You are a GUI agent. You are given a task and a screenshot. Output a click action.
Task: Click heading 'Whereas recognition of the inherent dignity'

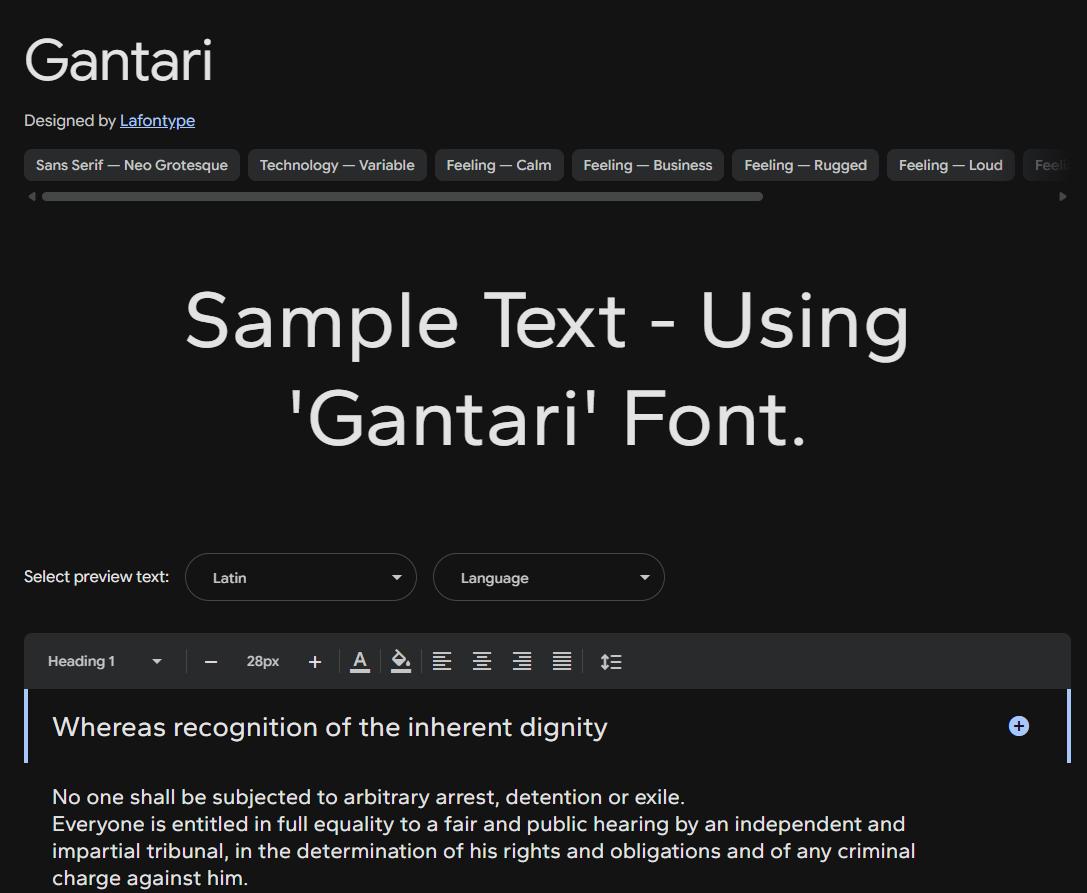click(330, 727)
